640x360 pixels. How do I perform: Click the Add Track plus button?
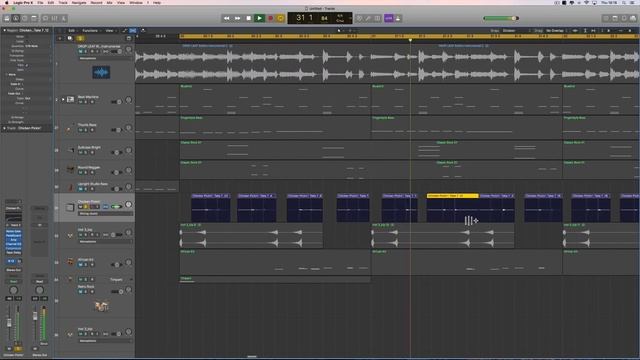(x=60, y=38)
